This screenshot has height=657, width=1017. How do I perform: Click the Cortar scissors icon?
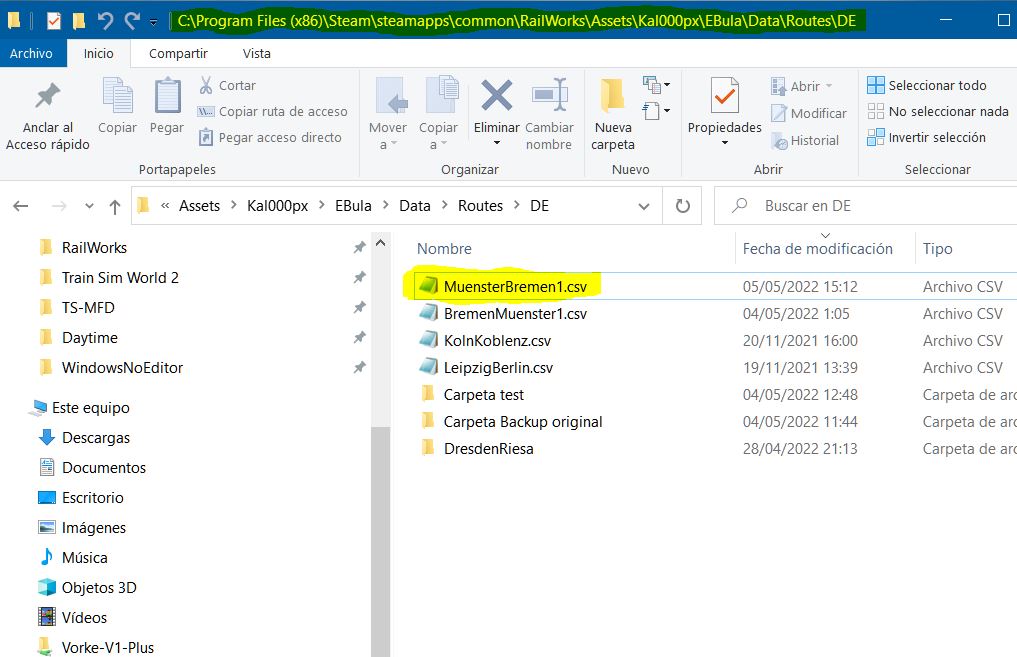[x=207, y=86]
